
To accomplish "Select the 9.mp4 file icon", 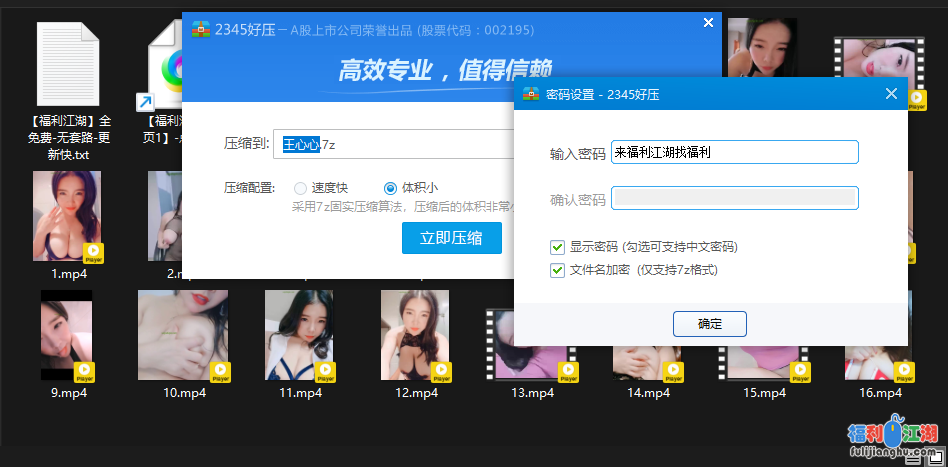I will pyautogui.click(x=68, y=336).
